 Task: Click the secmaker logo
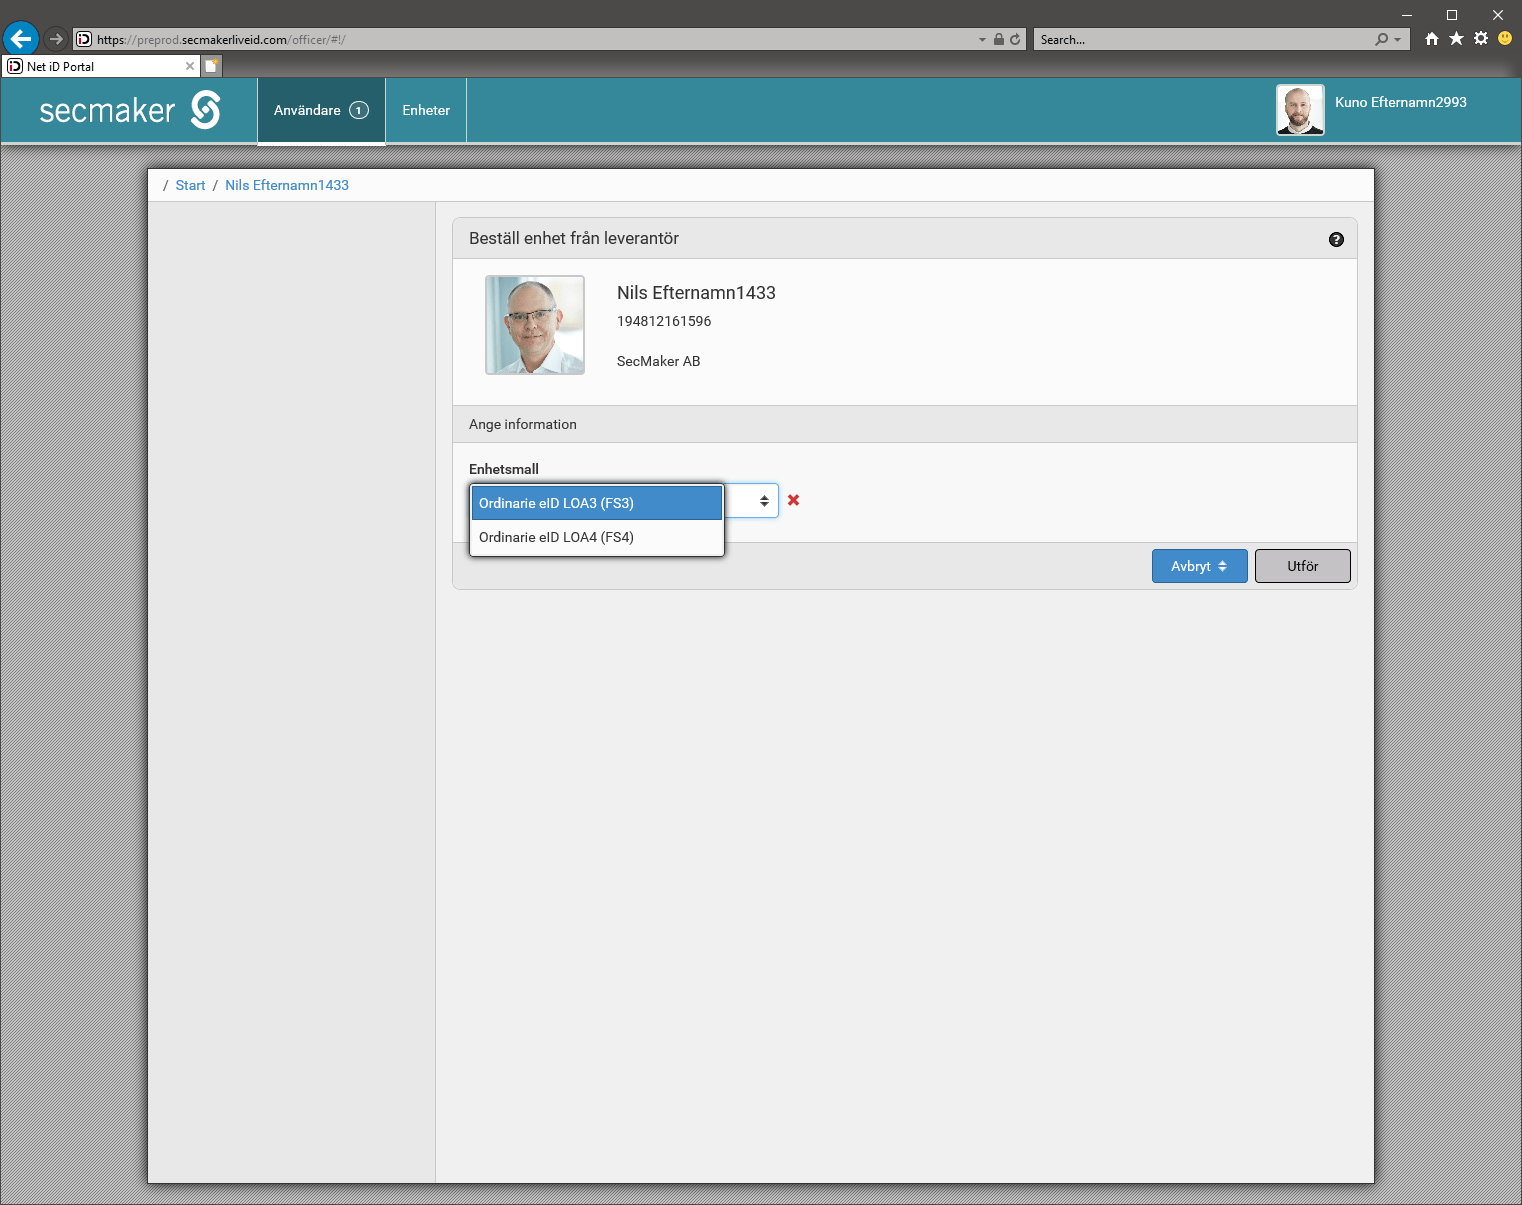129,110
